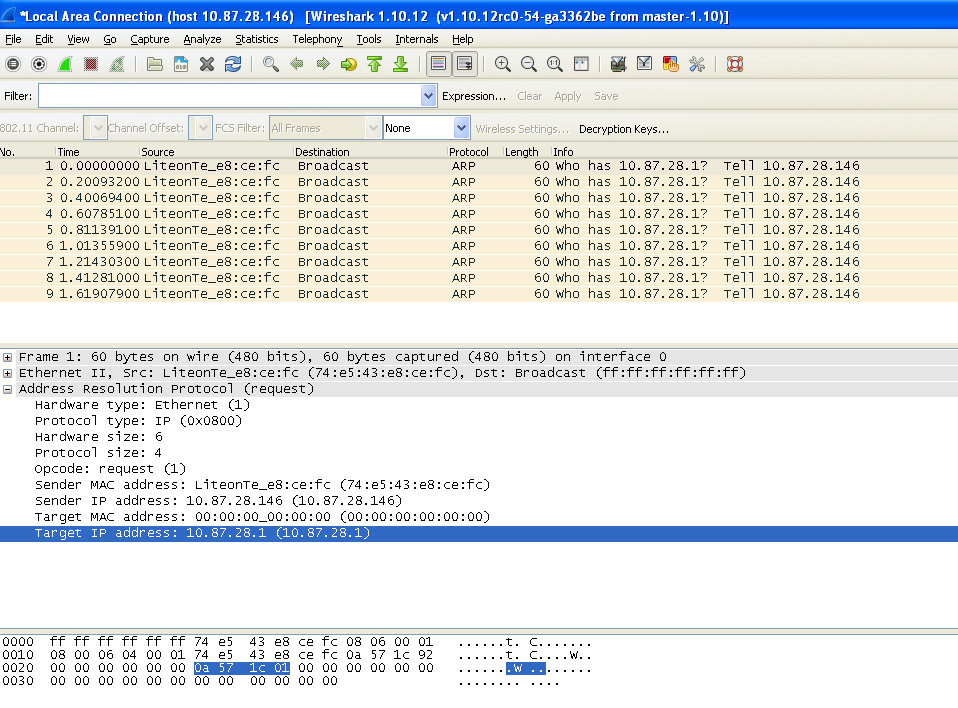The width and height of the screenshot is (958, 708).
Task: Jump to the last packet
Action: coord(401,64)
